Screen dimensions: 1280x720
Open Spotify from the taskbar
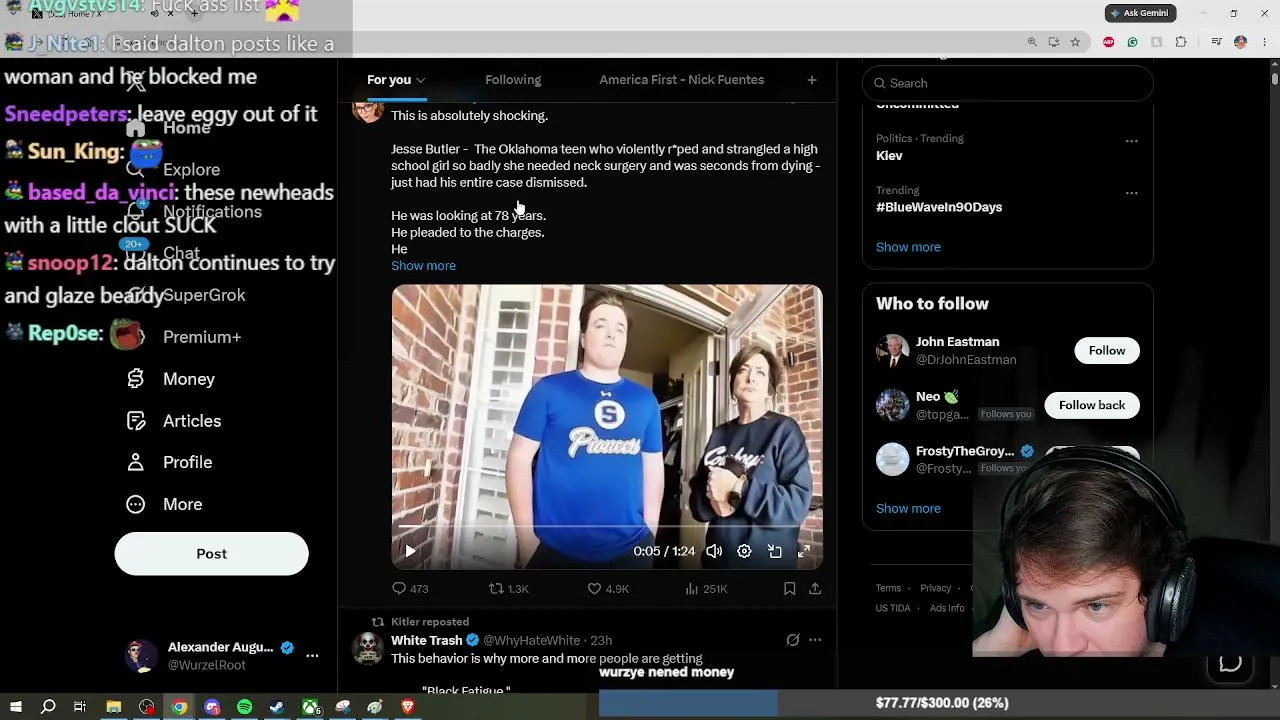tap(245, 707)
